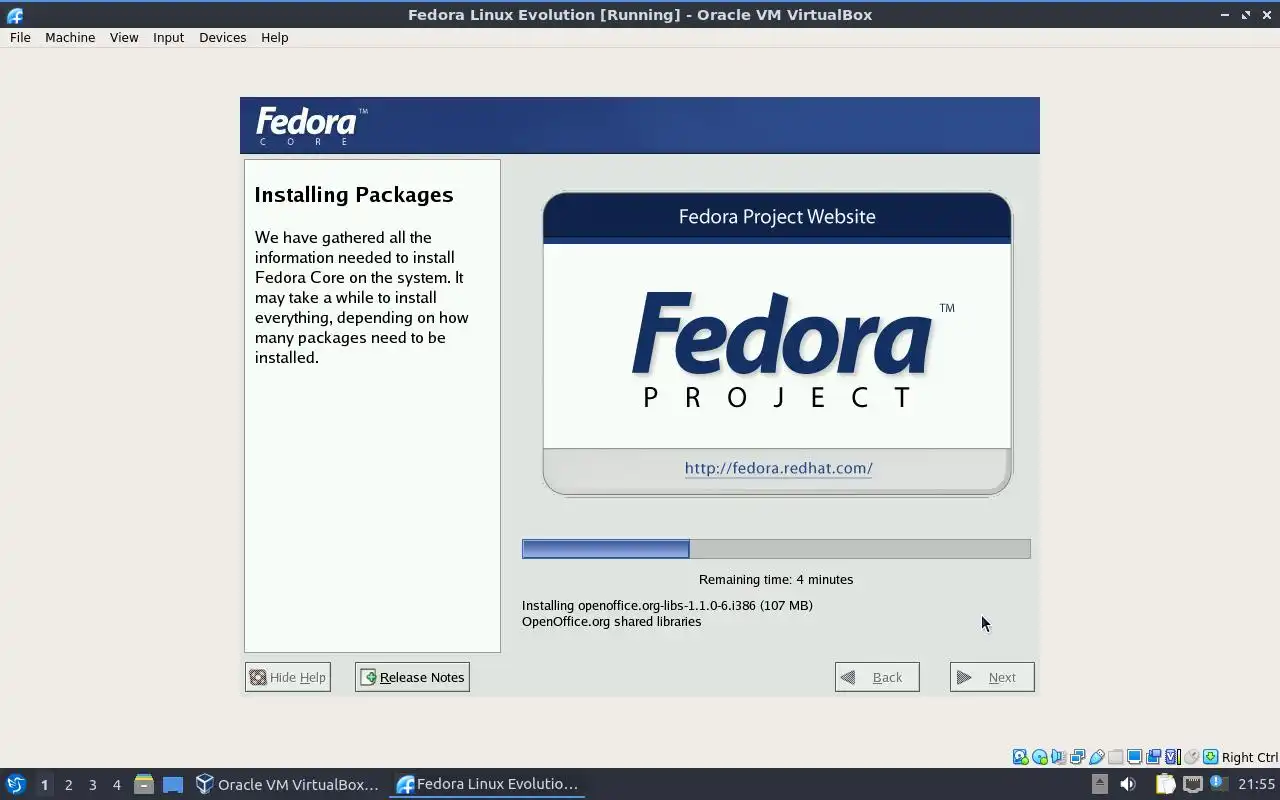1280x800 pixels.
Task: Click the optical disc status icon
Action: tap(1039, 757)
